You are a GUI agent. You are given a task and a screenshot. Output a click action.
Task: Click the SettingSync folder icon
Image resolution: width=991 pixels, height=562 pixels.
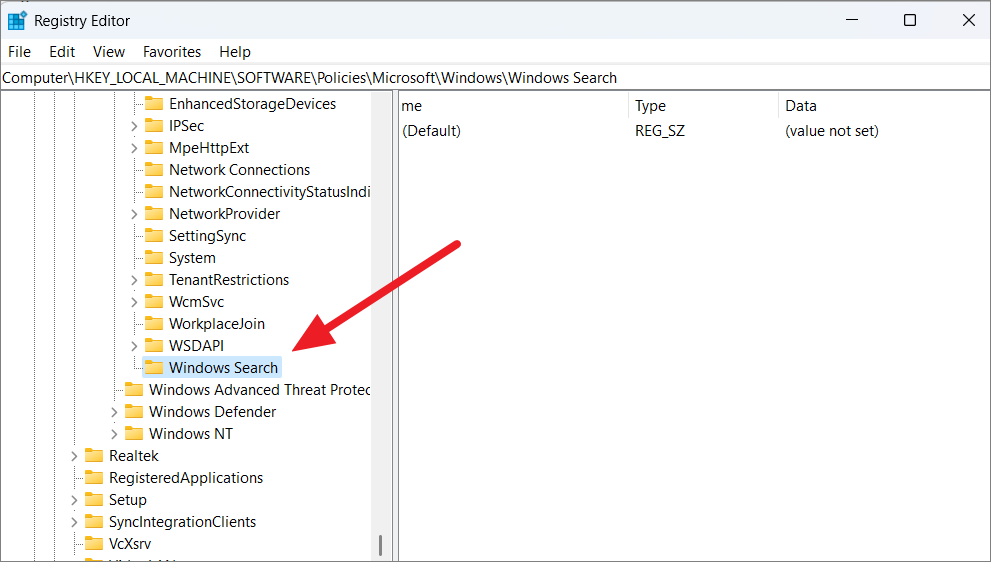pyautogui.click(x=154, y=236)
